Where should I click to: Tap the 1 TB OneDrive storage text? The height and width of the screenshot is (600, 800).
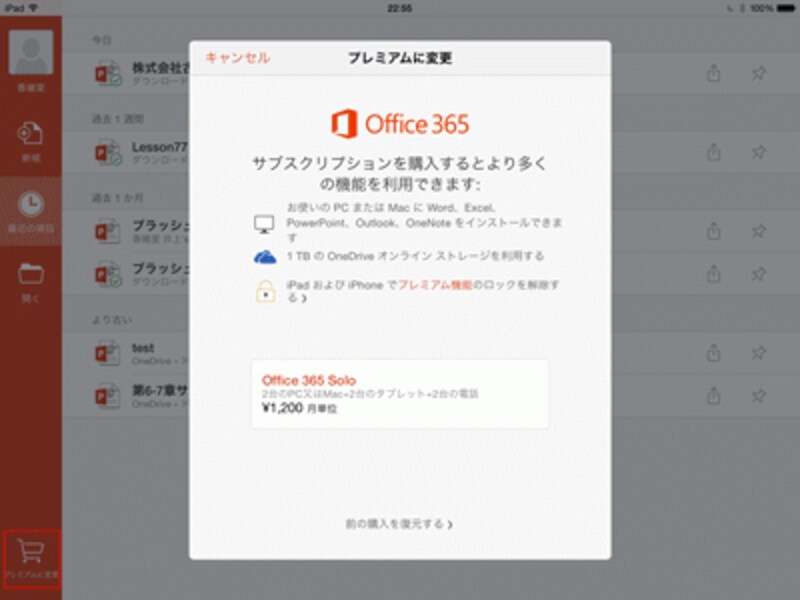415,256
